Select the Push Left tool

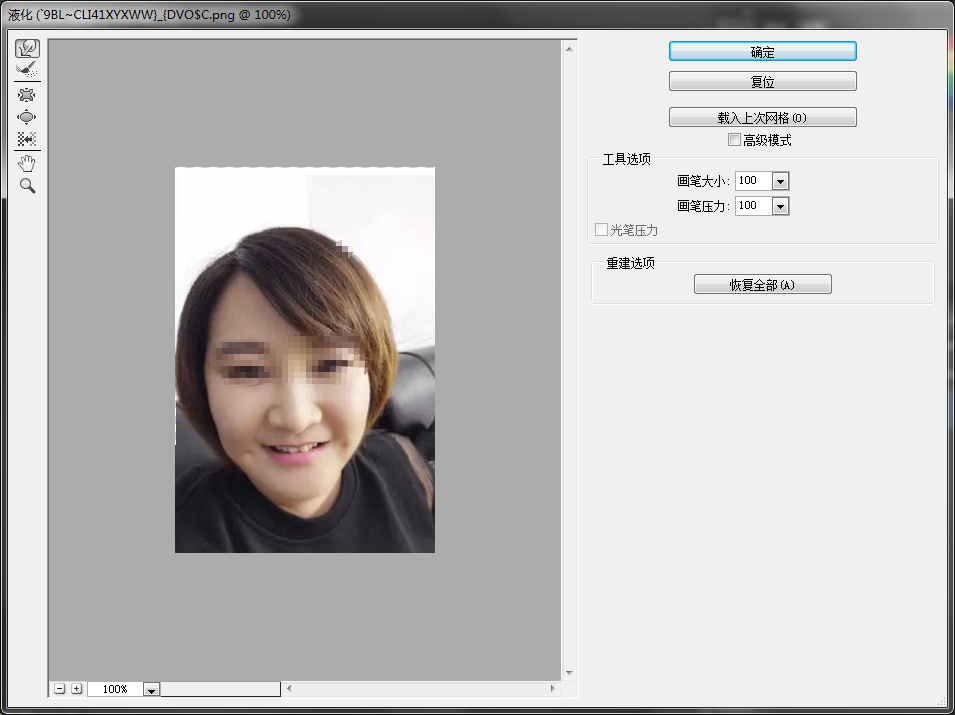tap(27, 139)
